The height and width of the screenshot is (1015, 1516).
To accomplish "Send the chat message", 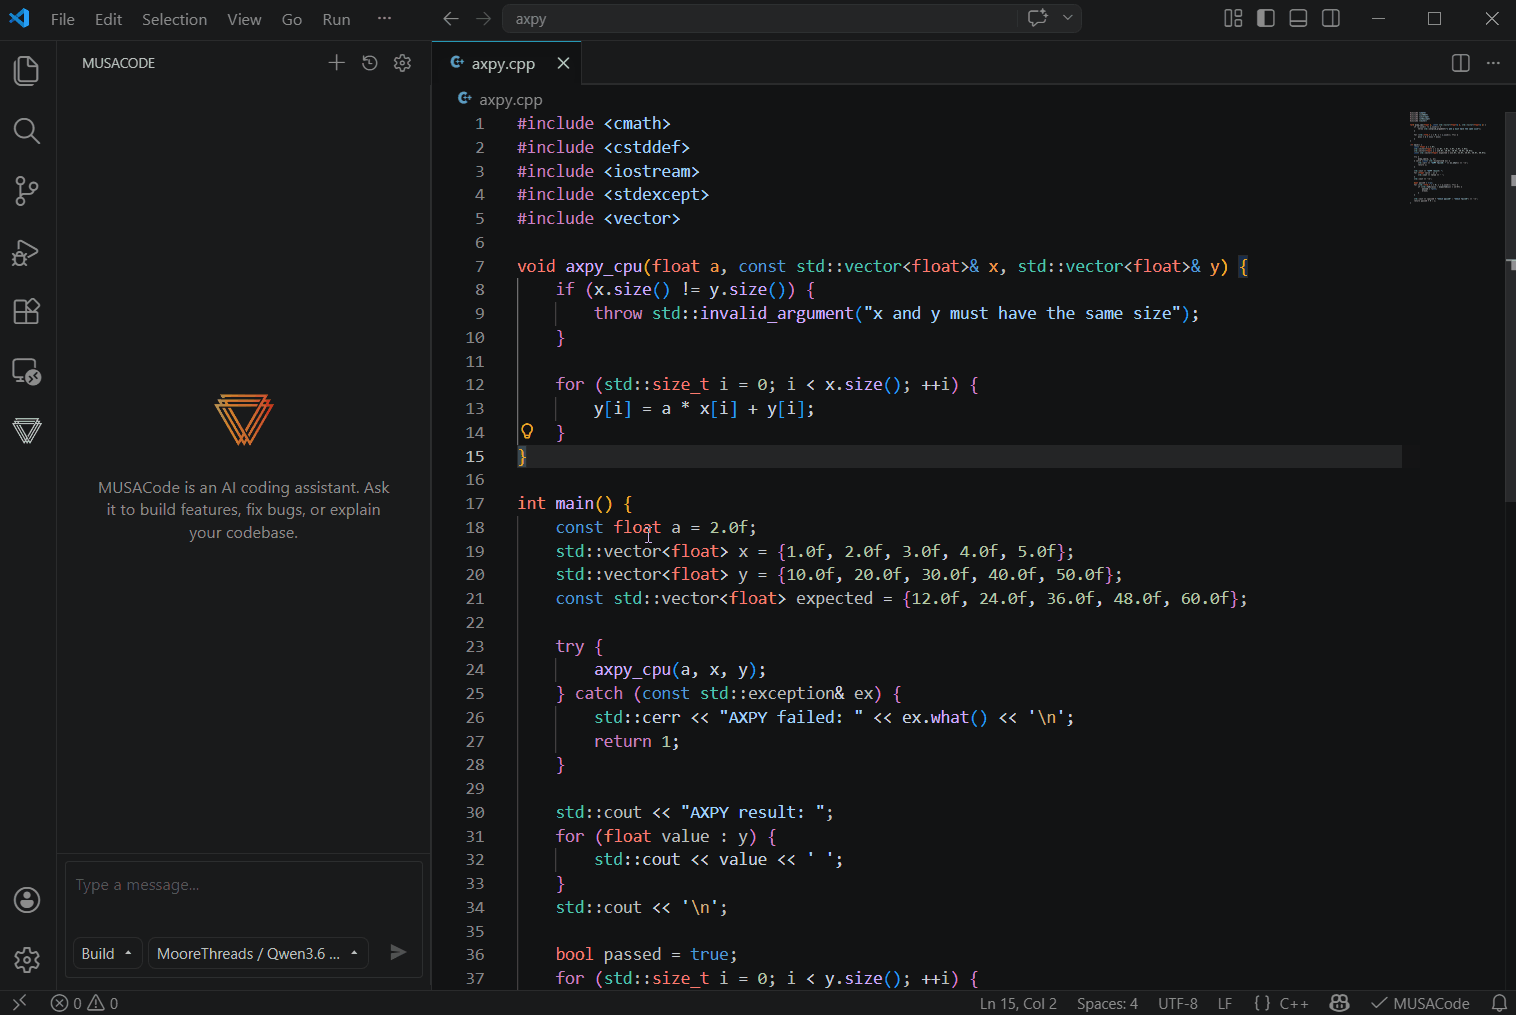I will tap(398, 952).
